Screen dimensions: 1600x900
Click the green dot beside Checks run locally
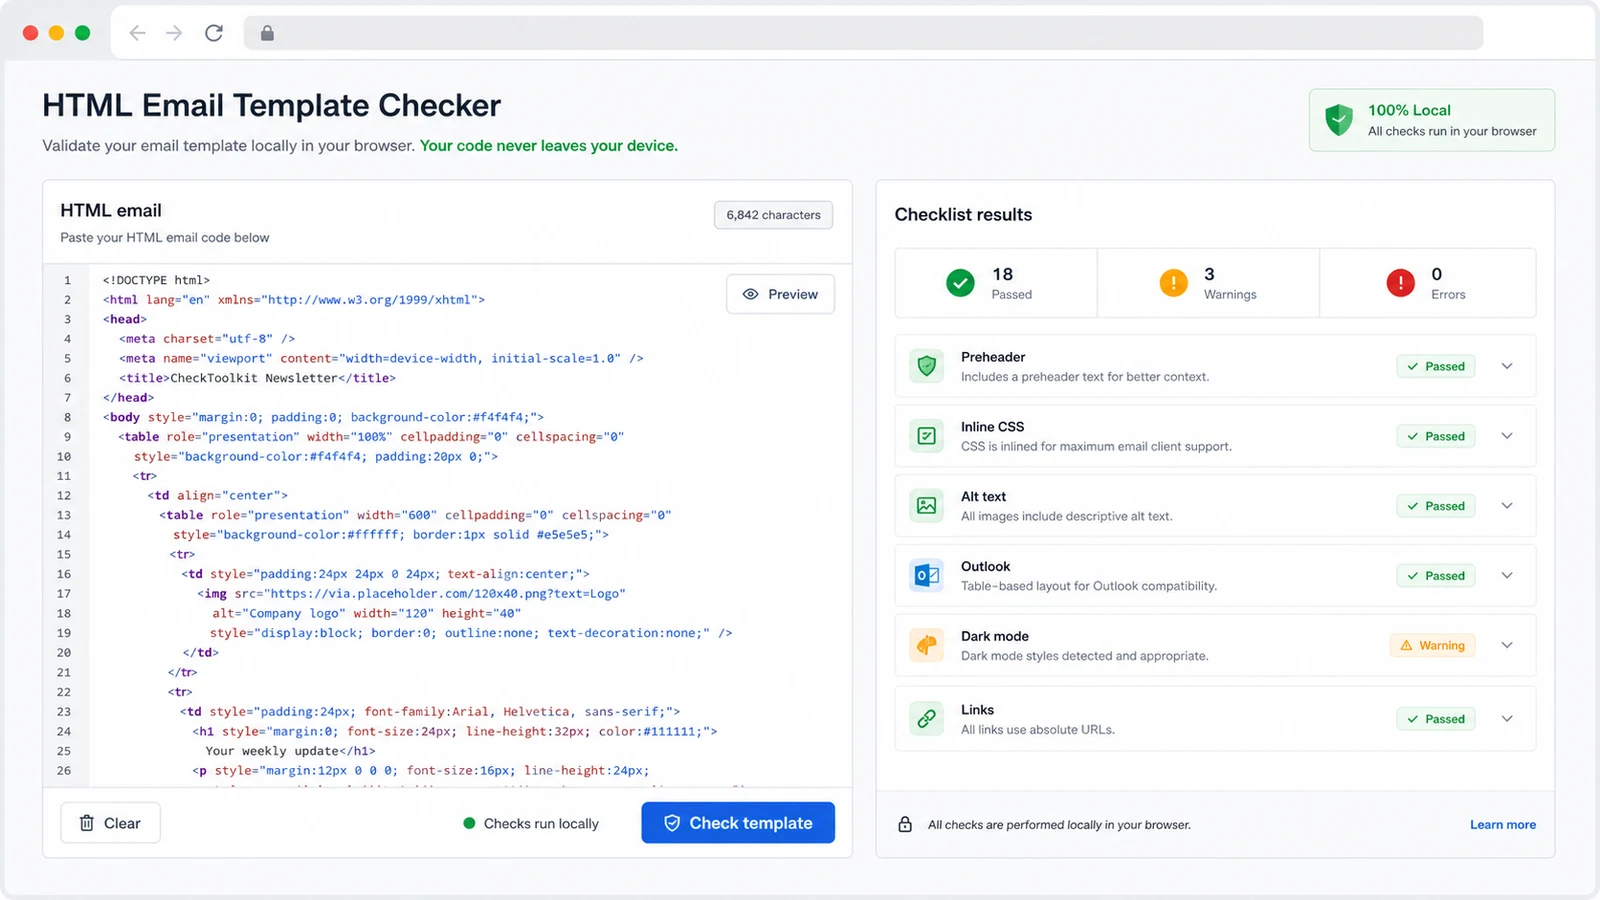[469, 823]
